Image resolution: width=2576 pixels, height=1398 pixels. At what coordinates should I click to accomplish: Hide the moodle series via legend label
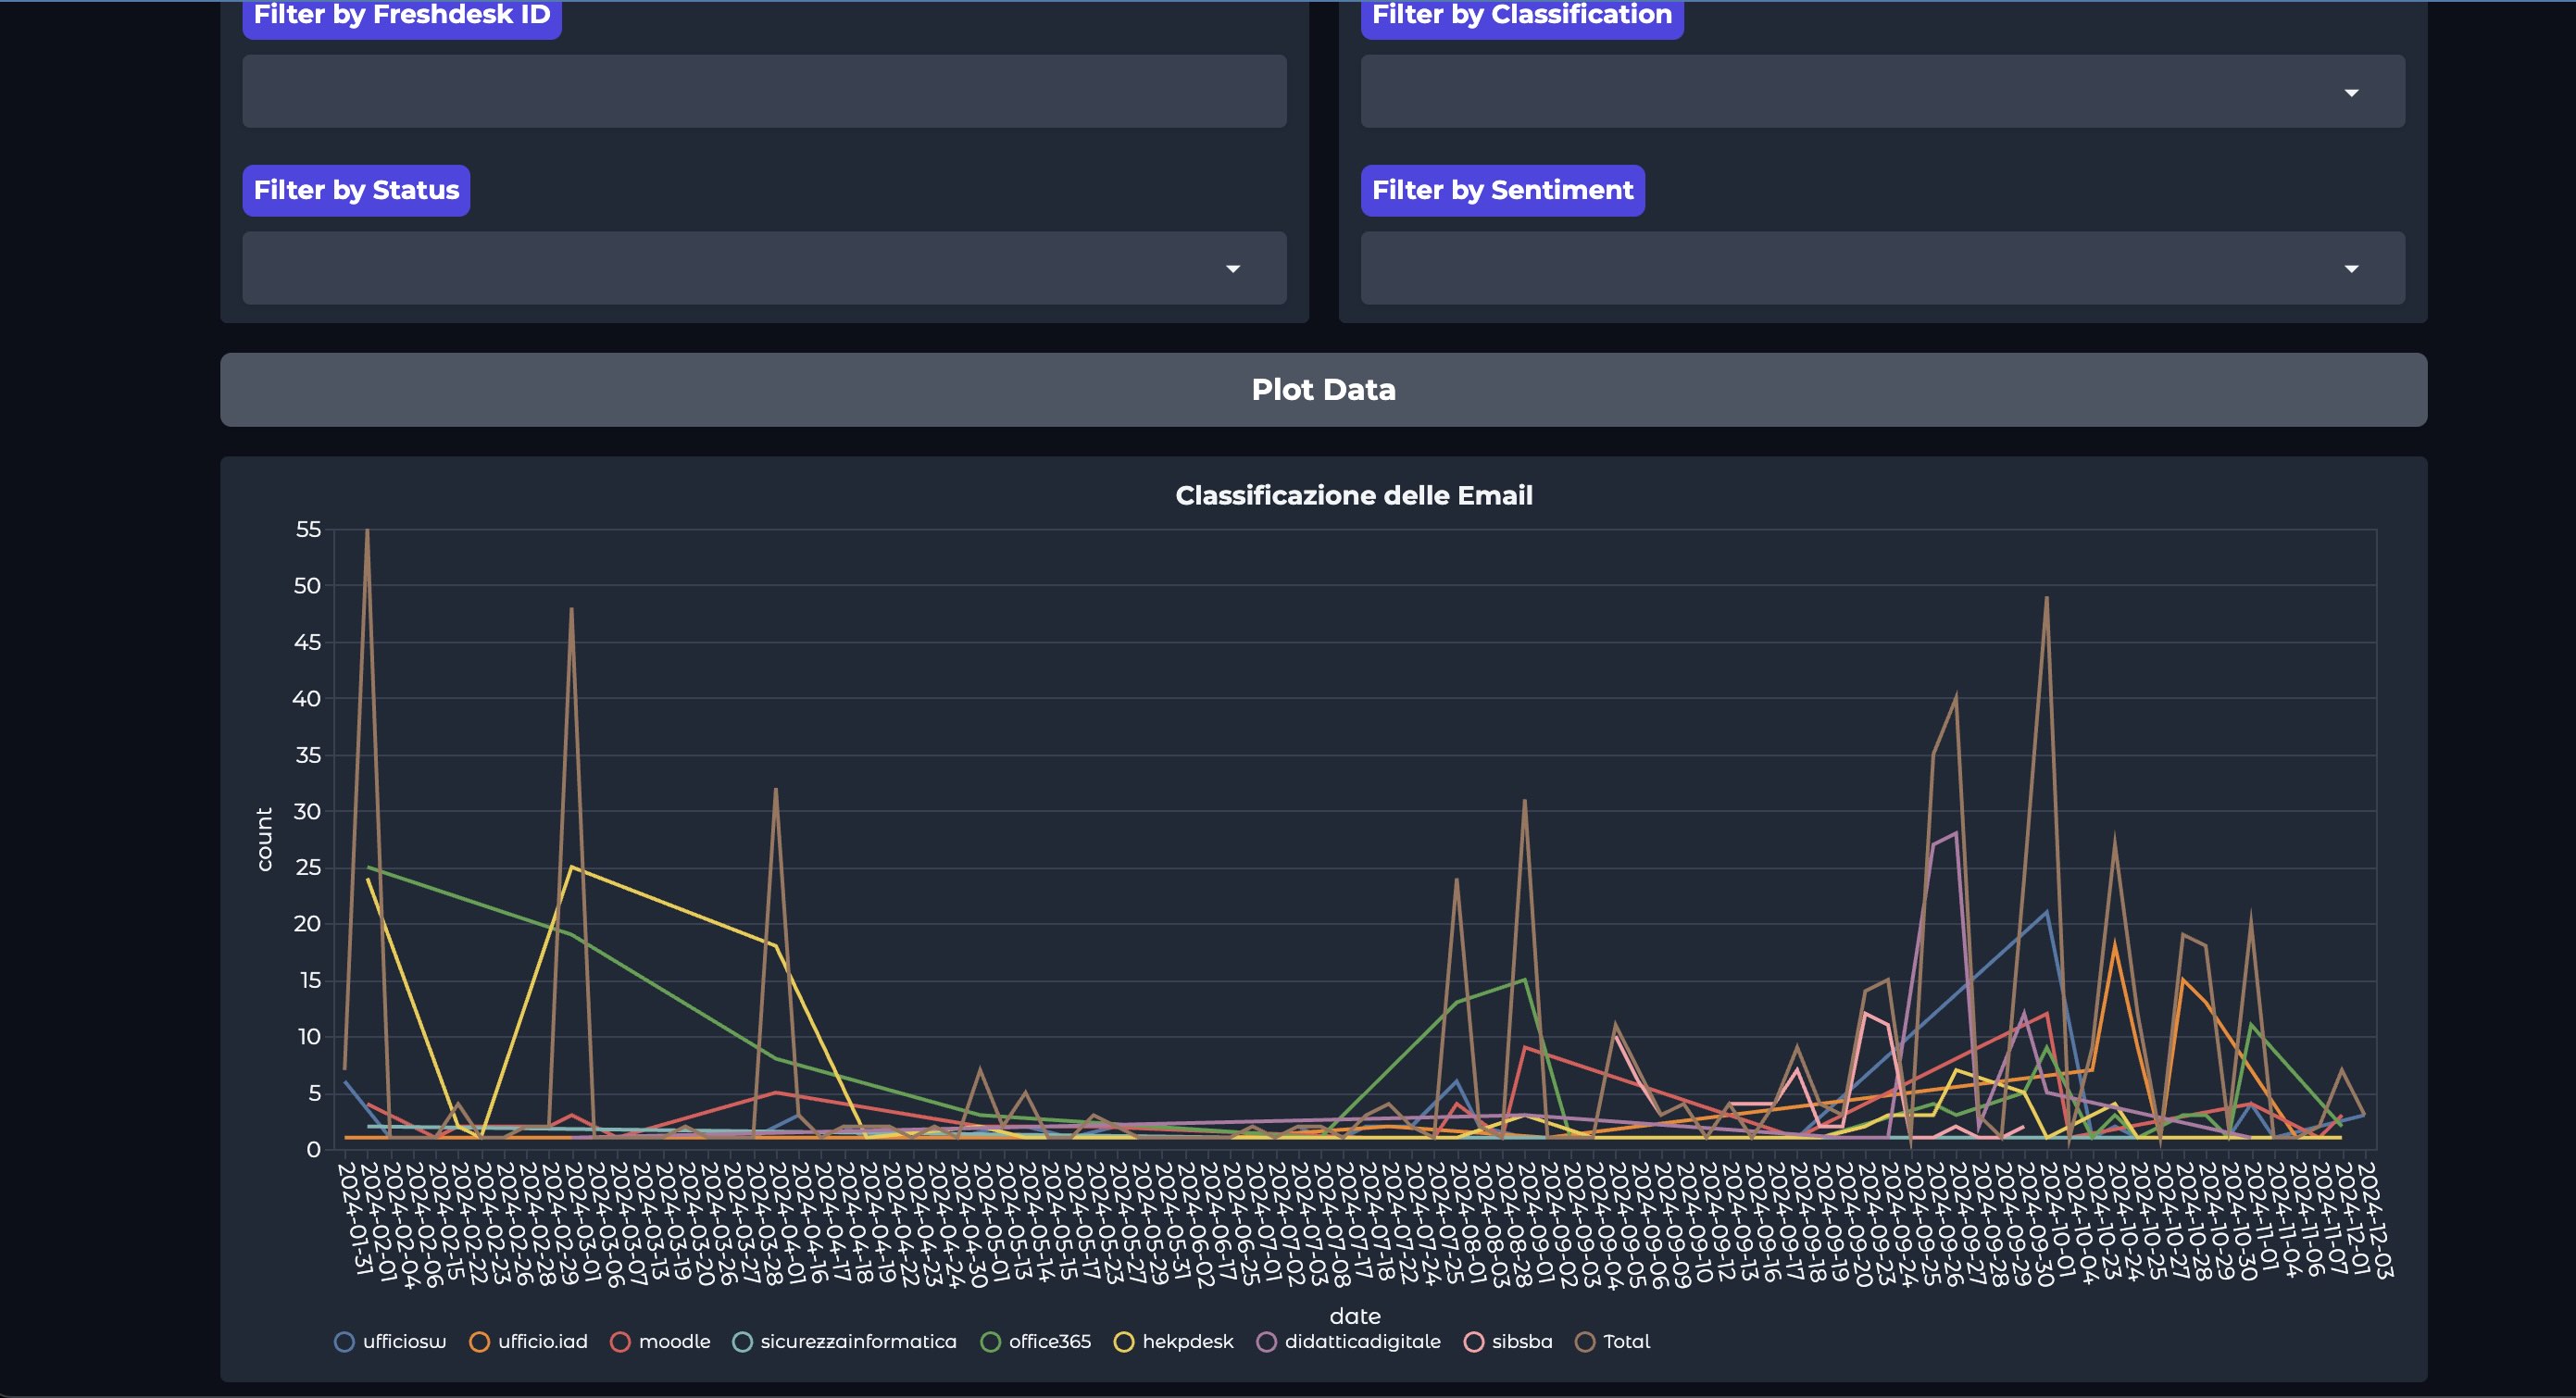coord(674,1342)
